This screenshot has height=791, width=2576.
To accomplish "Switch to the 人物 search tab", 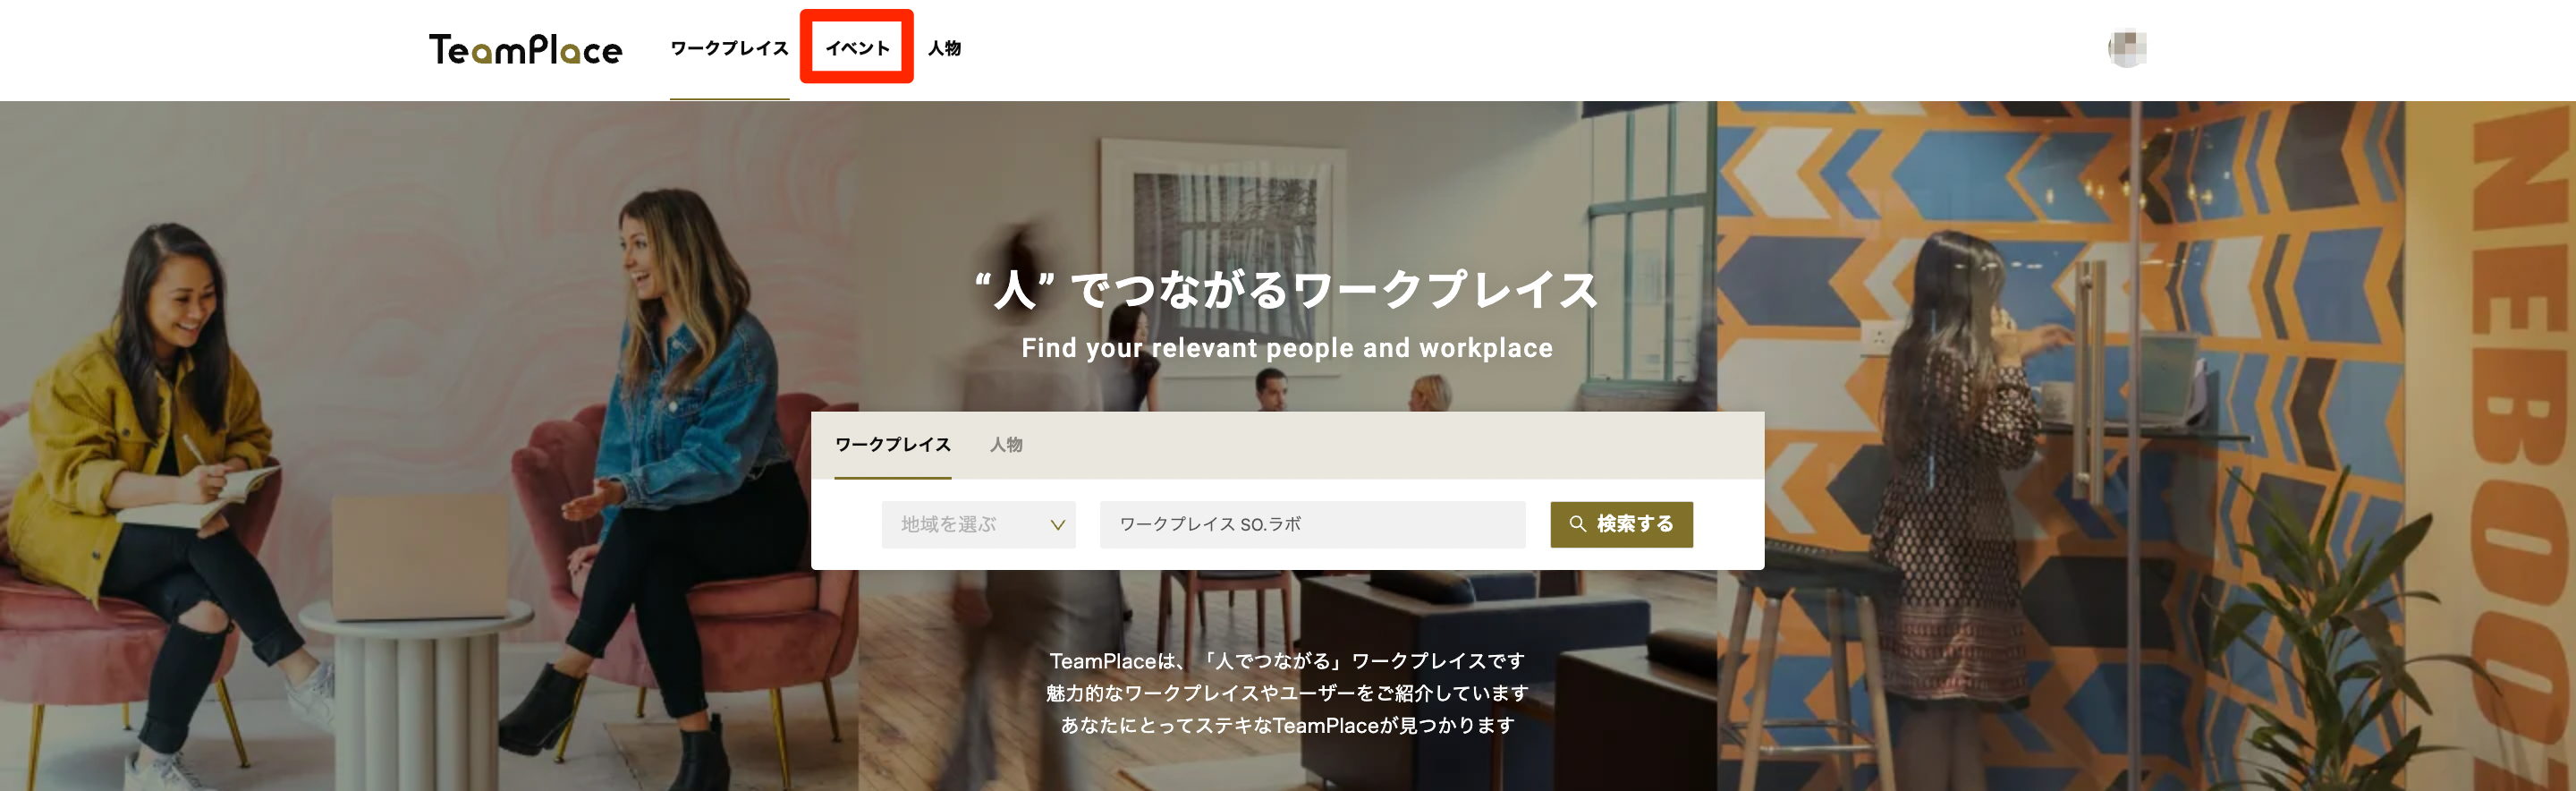I will (x=1006, y=444).
